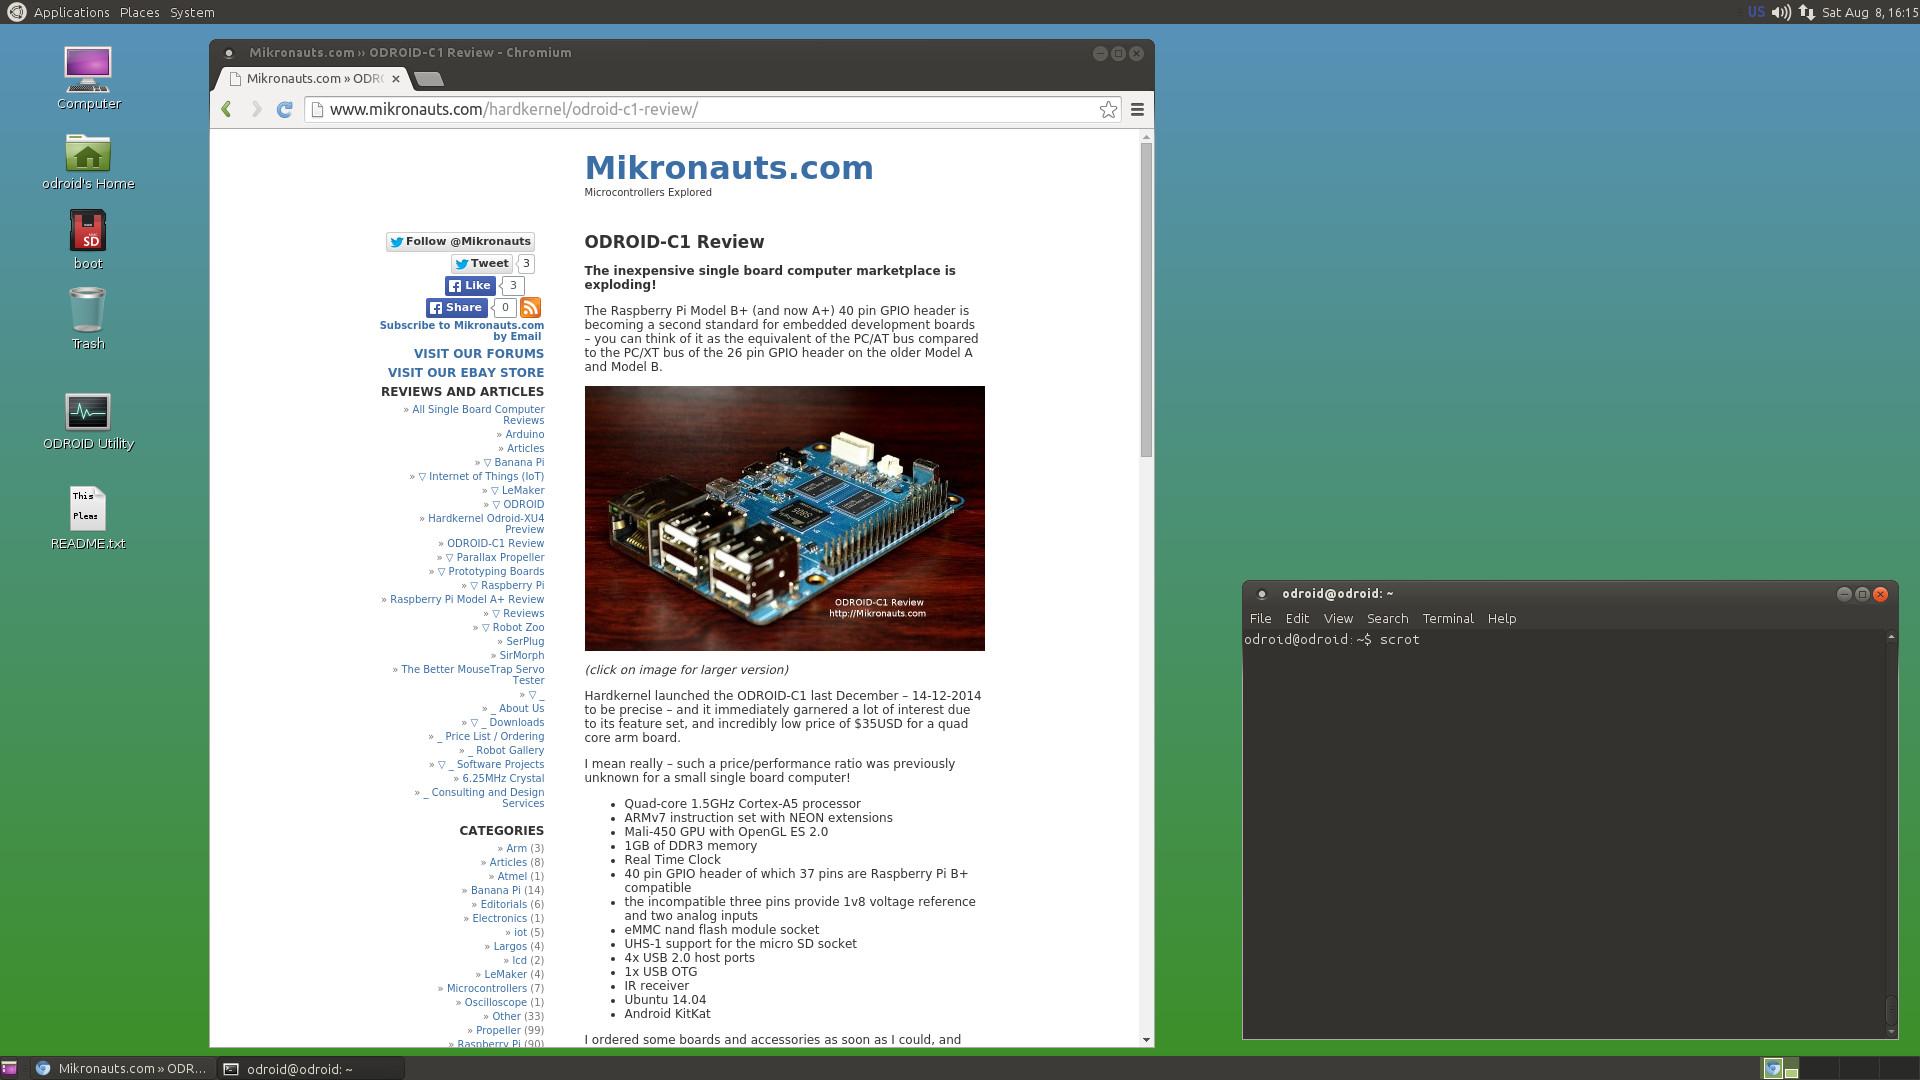Open the Terminal menu in terminal window

click(1448, 619)
